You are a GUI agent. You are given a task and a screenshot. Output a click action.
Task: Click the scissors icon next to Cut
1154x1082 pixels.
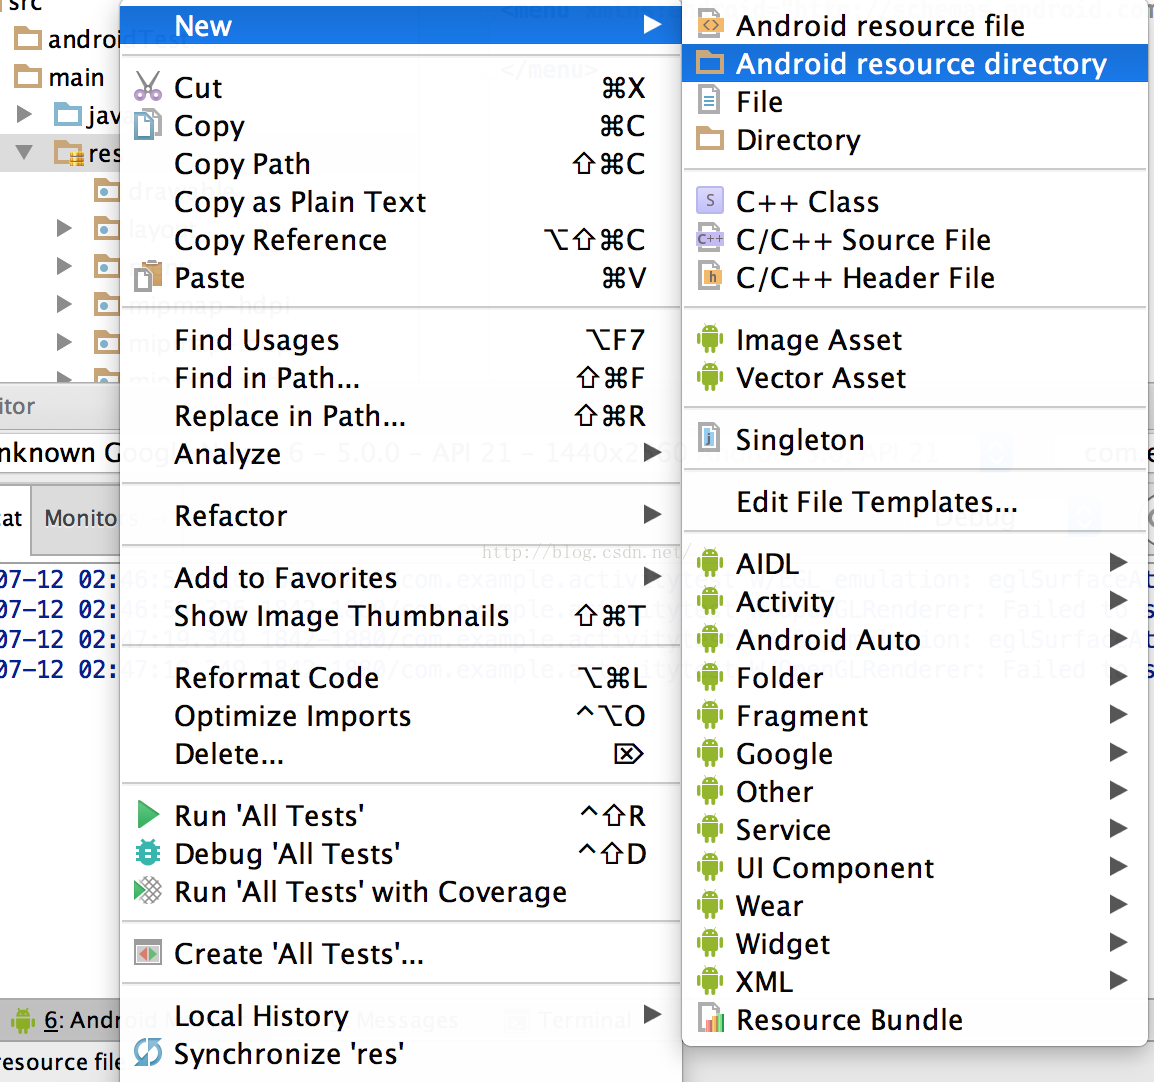tap(148, 87)
